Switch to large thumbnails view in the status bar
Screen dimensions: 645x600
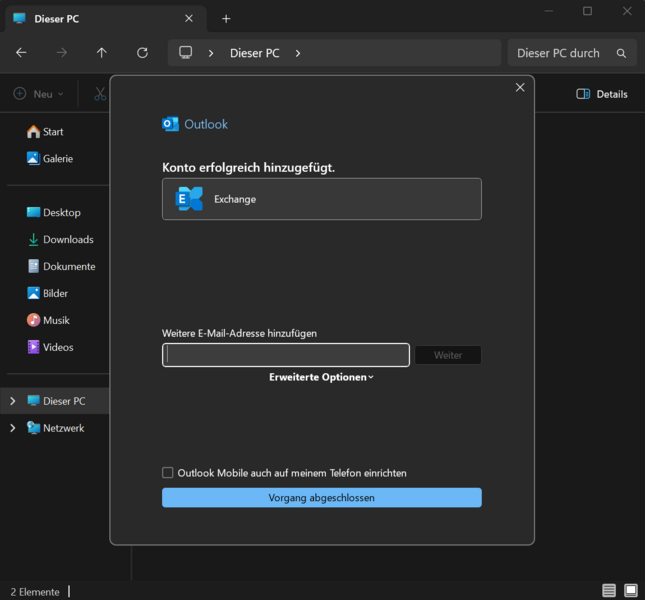[631, 591]
